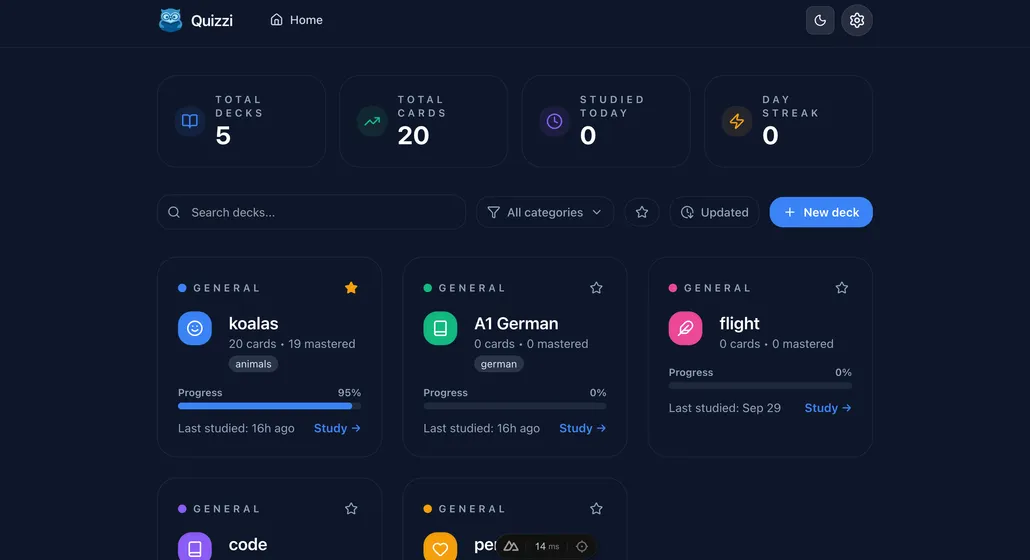Click the flight pink feather icon
Screen dimensions: 1030x560
point(685,328)
